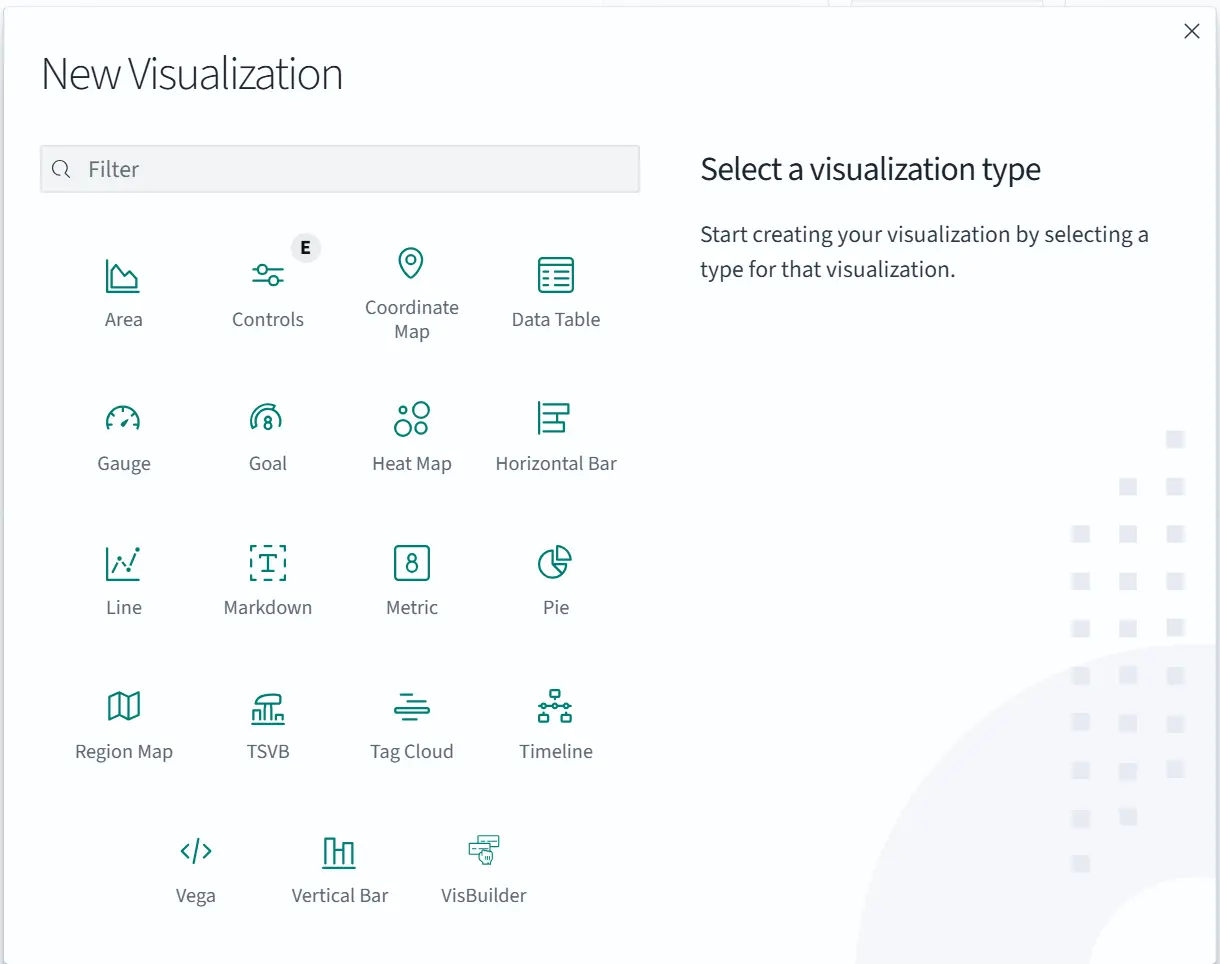Image resolution: width=1220 pixels, height=964 pixels.
Task: Click the Filter search field
Action: point(339,168)
